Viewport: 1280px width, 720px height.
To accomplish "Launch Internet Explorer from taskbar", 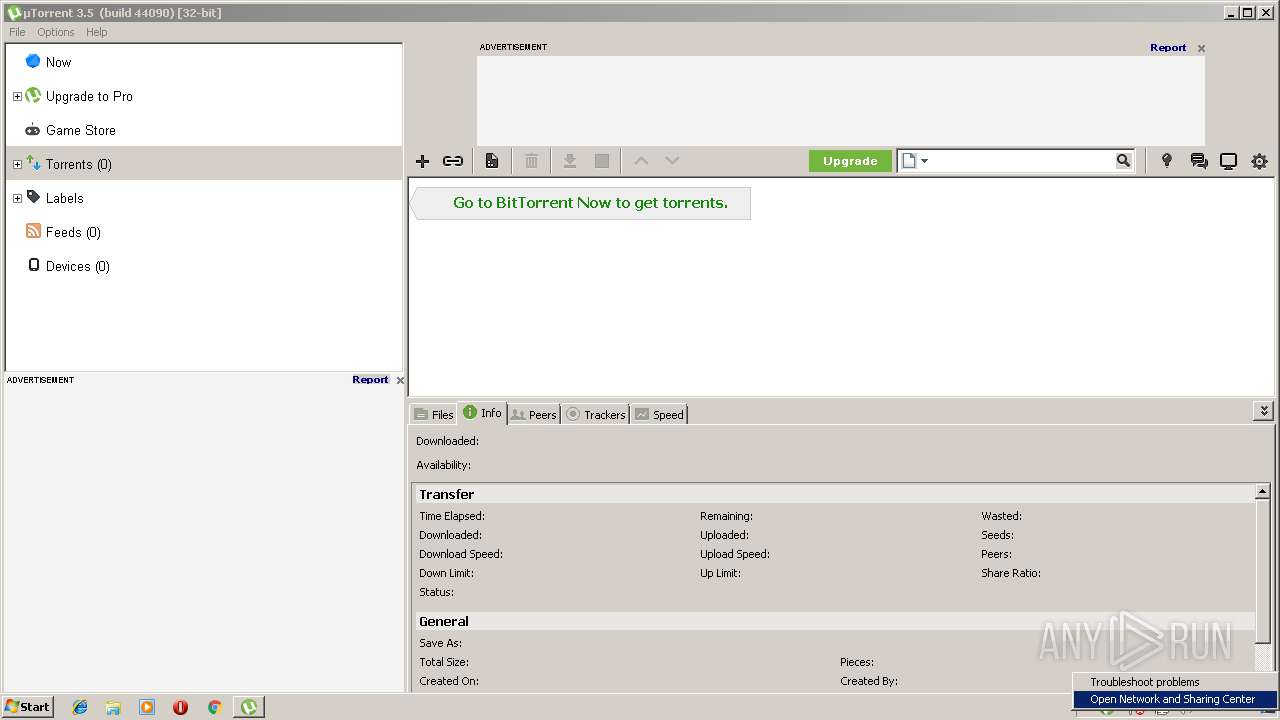I will pos(80,707).
